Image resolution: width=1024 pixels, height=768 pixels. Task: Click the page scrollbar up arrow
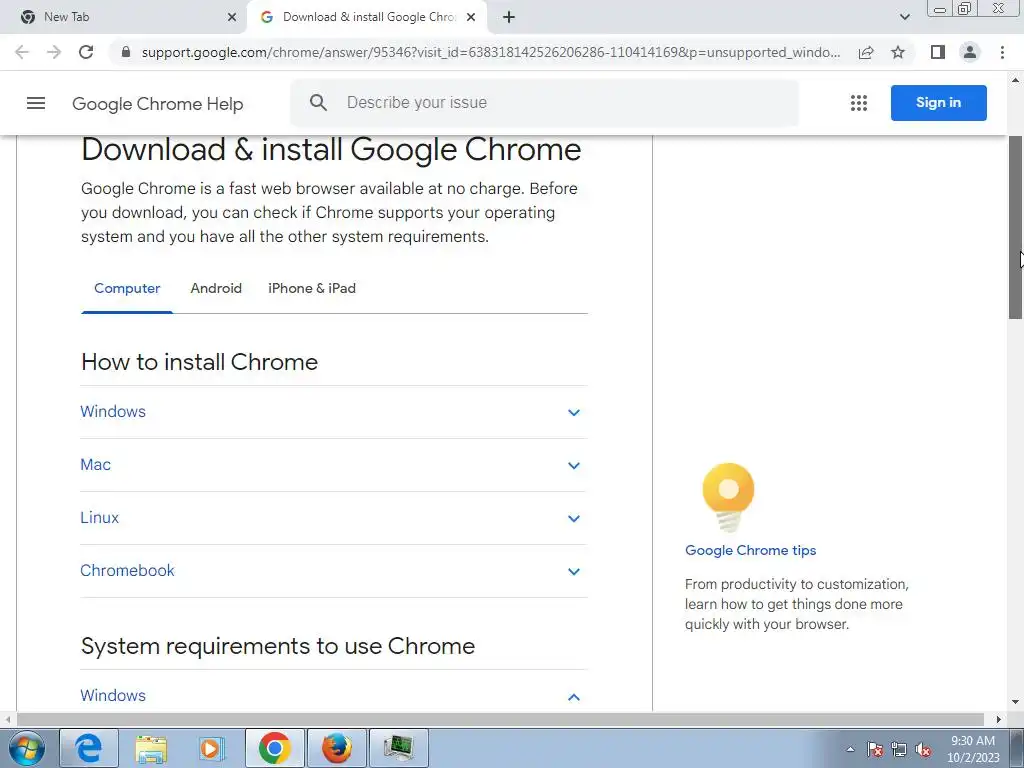(x=1016, y=80)
